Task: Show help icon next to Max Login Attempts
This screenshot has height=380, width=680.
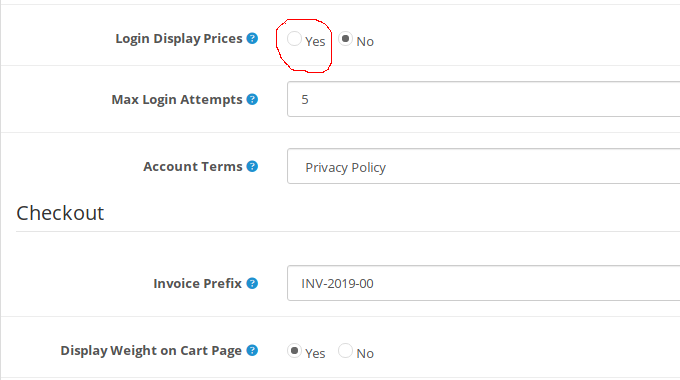Action: point(252,99)
